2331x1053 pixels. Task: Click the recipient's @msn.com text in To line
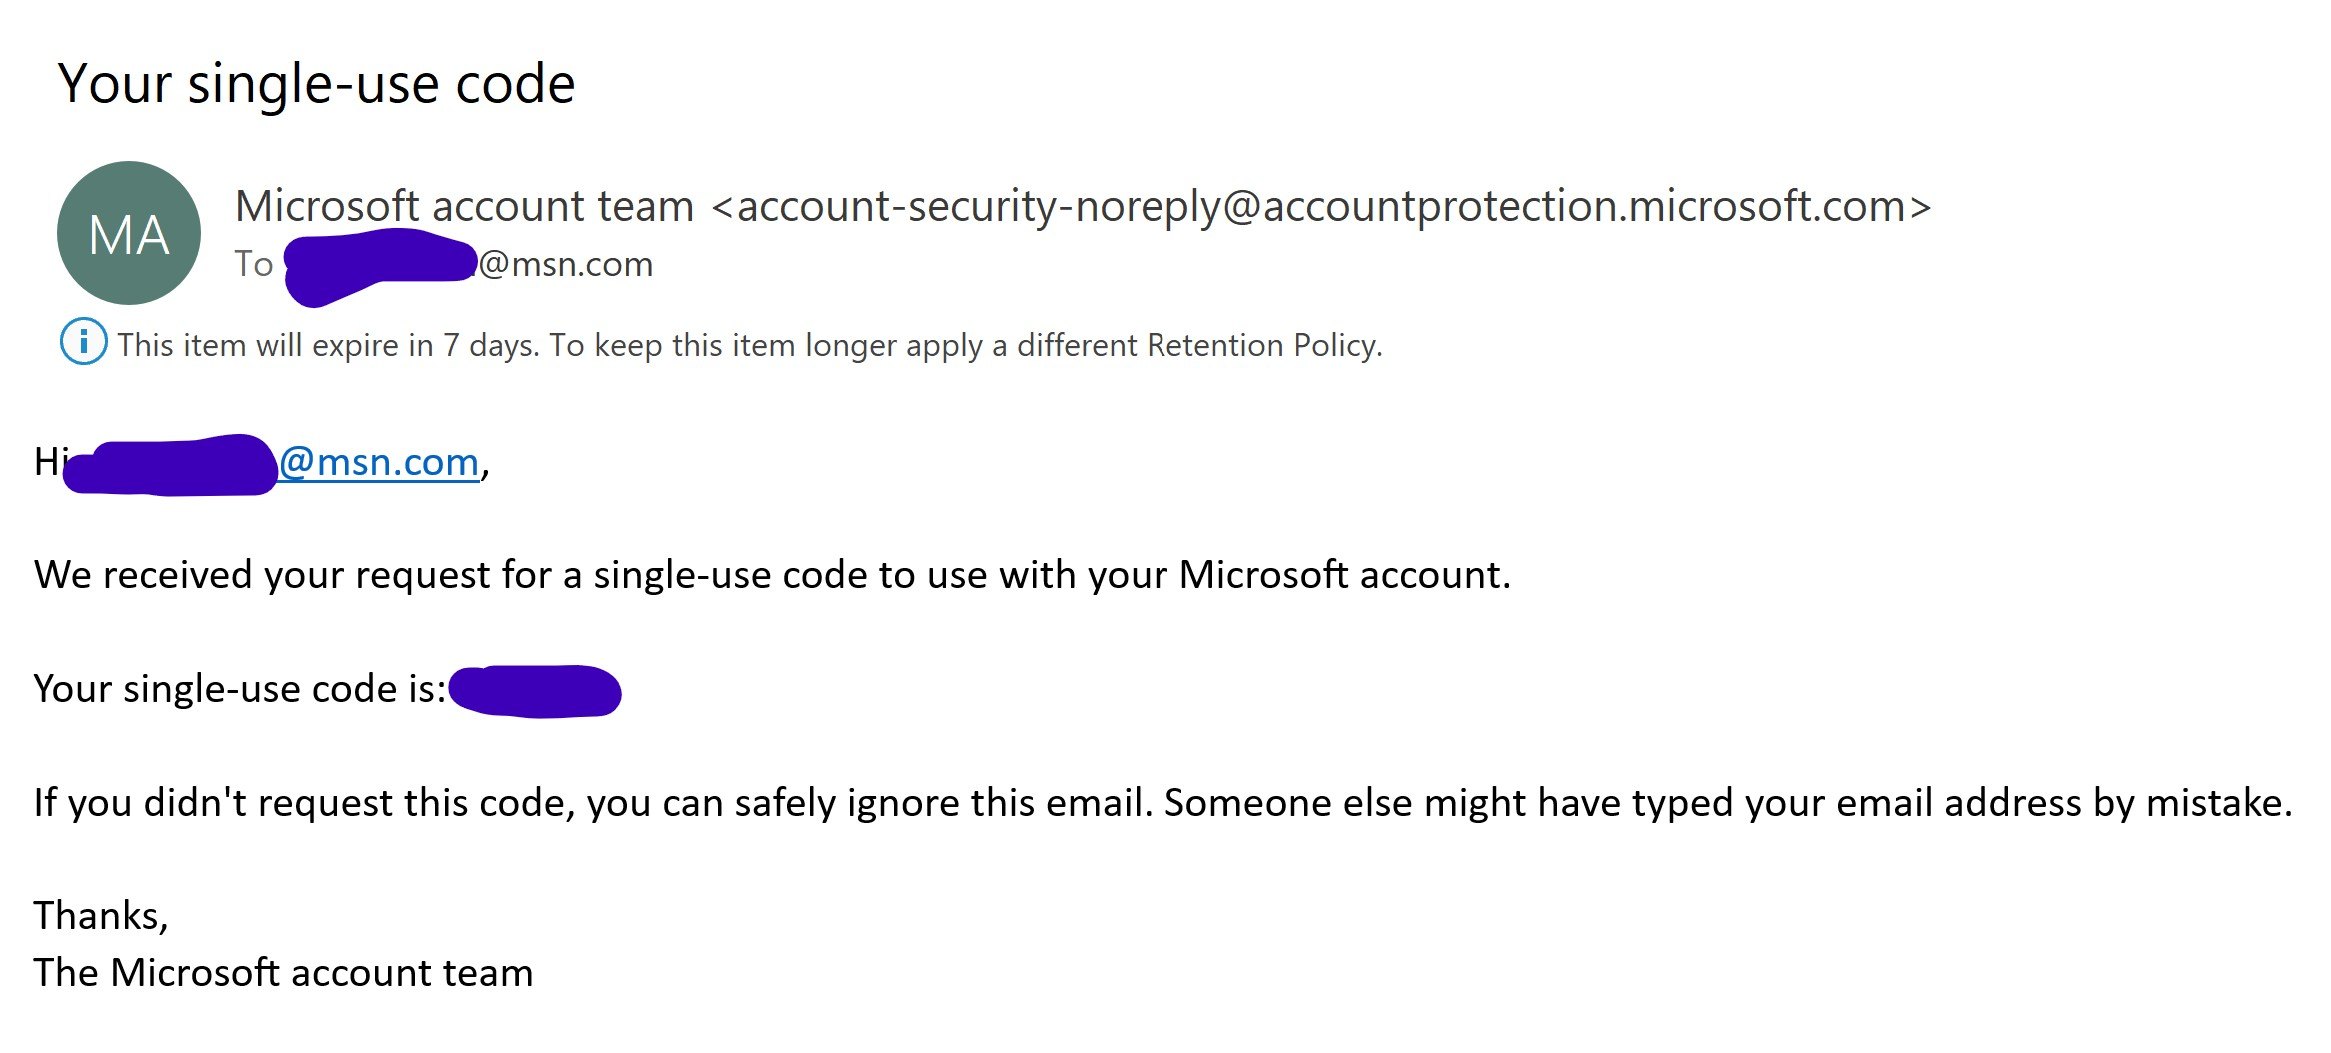(x=566, y=264)
